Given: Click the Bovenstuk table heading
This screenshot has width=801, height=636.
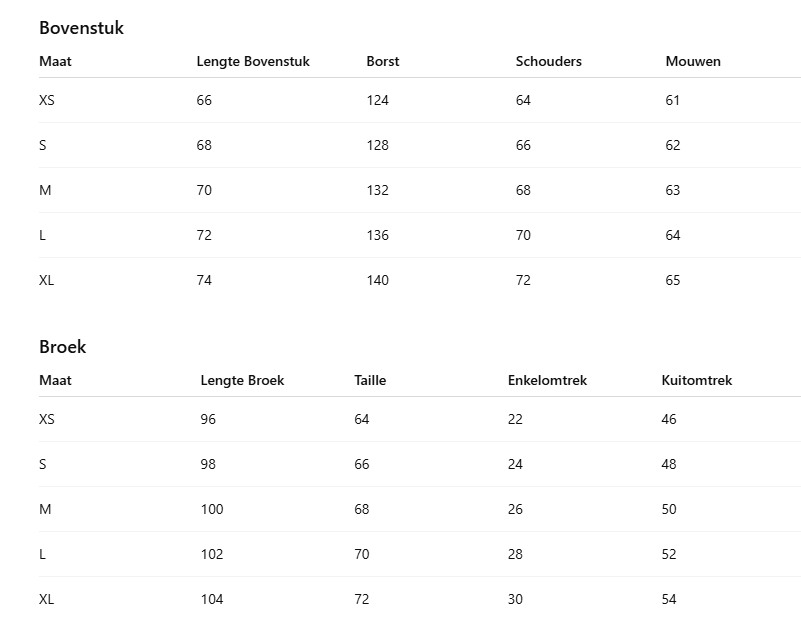Looking at the screenshot, I should 81,28.
